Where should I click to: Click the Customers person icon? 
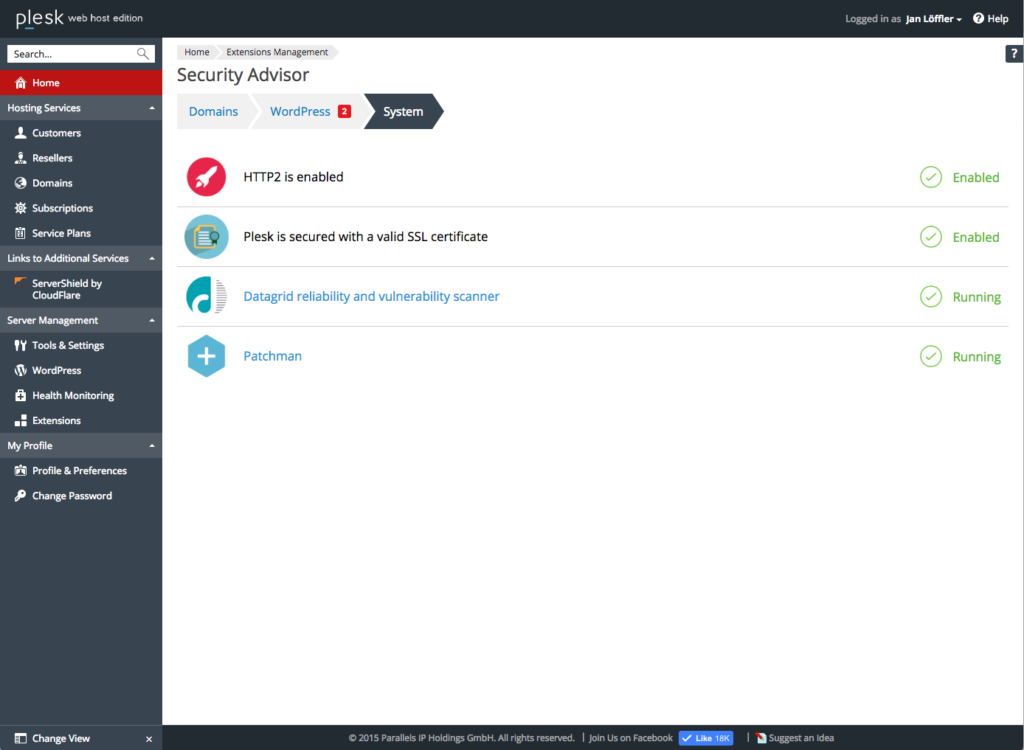pyautogui.click(x=20, y=133)
